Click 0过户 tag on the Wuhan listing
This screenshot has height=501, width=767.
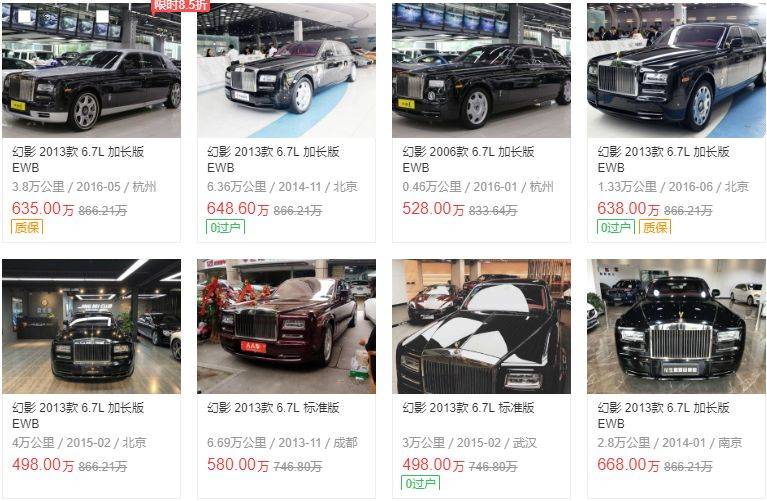tap(420, 483)
